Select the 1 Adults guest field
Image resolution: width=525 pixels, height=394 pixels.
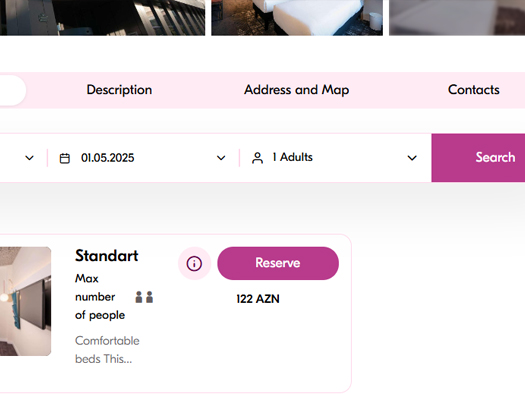pos(335,158)
